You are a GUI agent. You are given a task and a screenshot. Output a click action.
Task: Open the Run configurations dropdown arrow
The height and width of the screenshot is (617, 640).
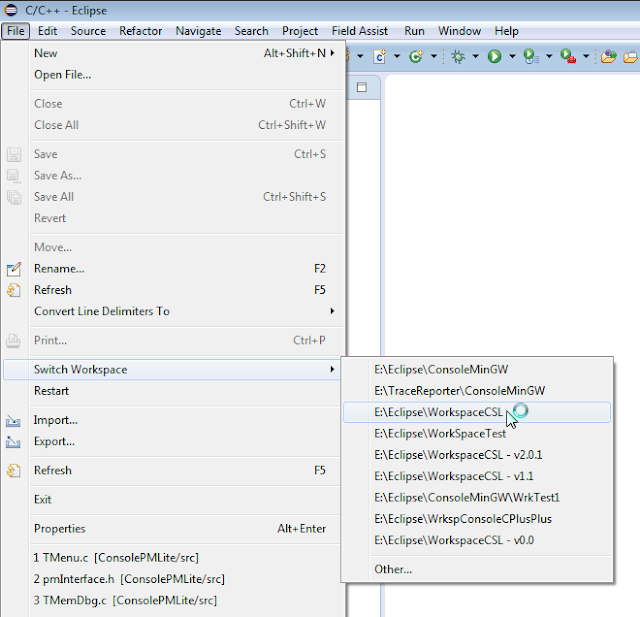point(512,56)
